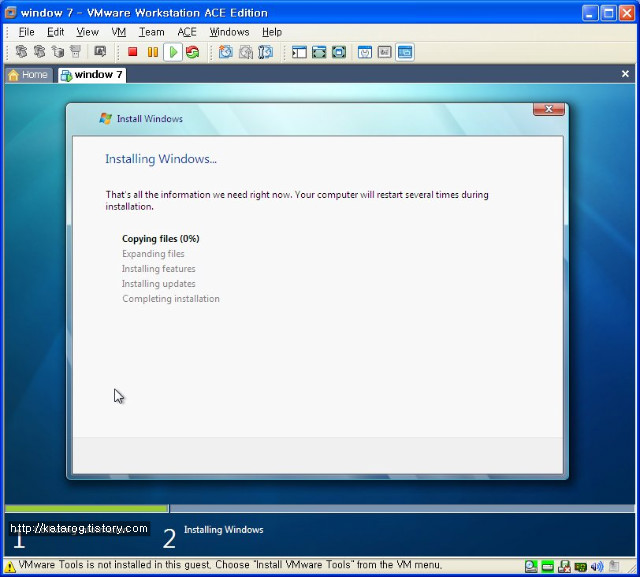Click the Appliance view icon
This screenshot has width=640, height=577.
tap(384, 52)
